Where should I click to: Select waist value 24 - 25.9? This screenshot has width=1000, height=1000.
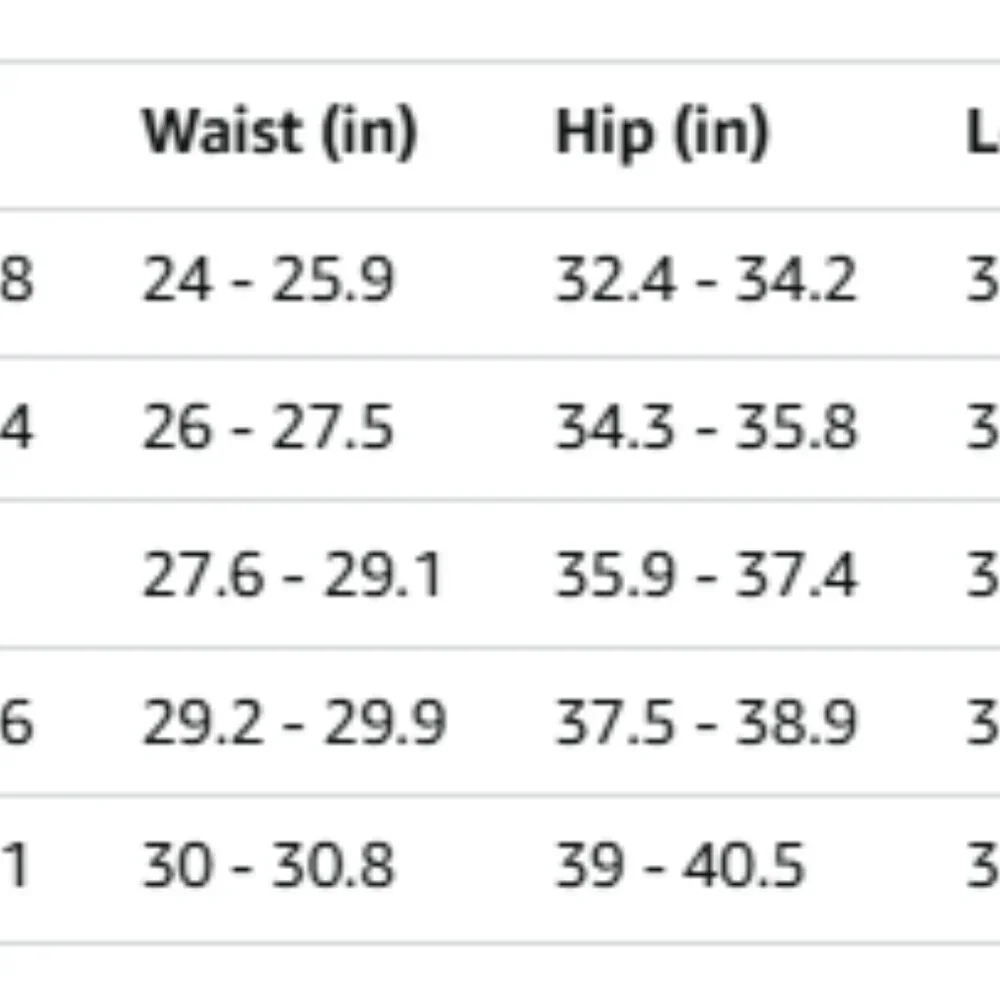coord(268,279)
